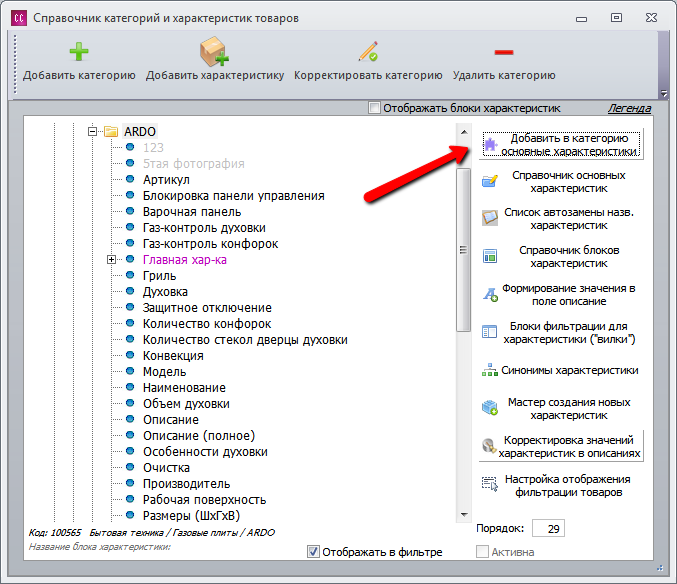Toggle Отображать блоки характеристик checkbox
Image resolution: width=677 pixels, height=584 pixels.
374,107
